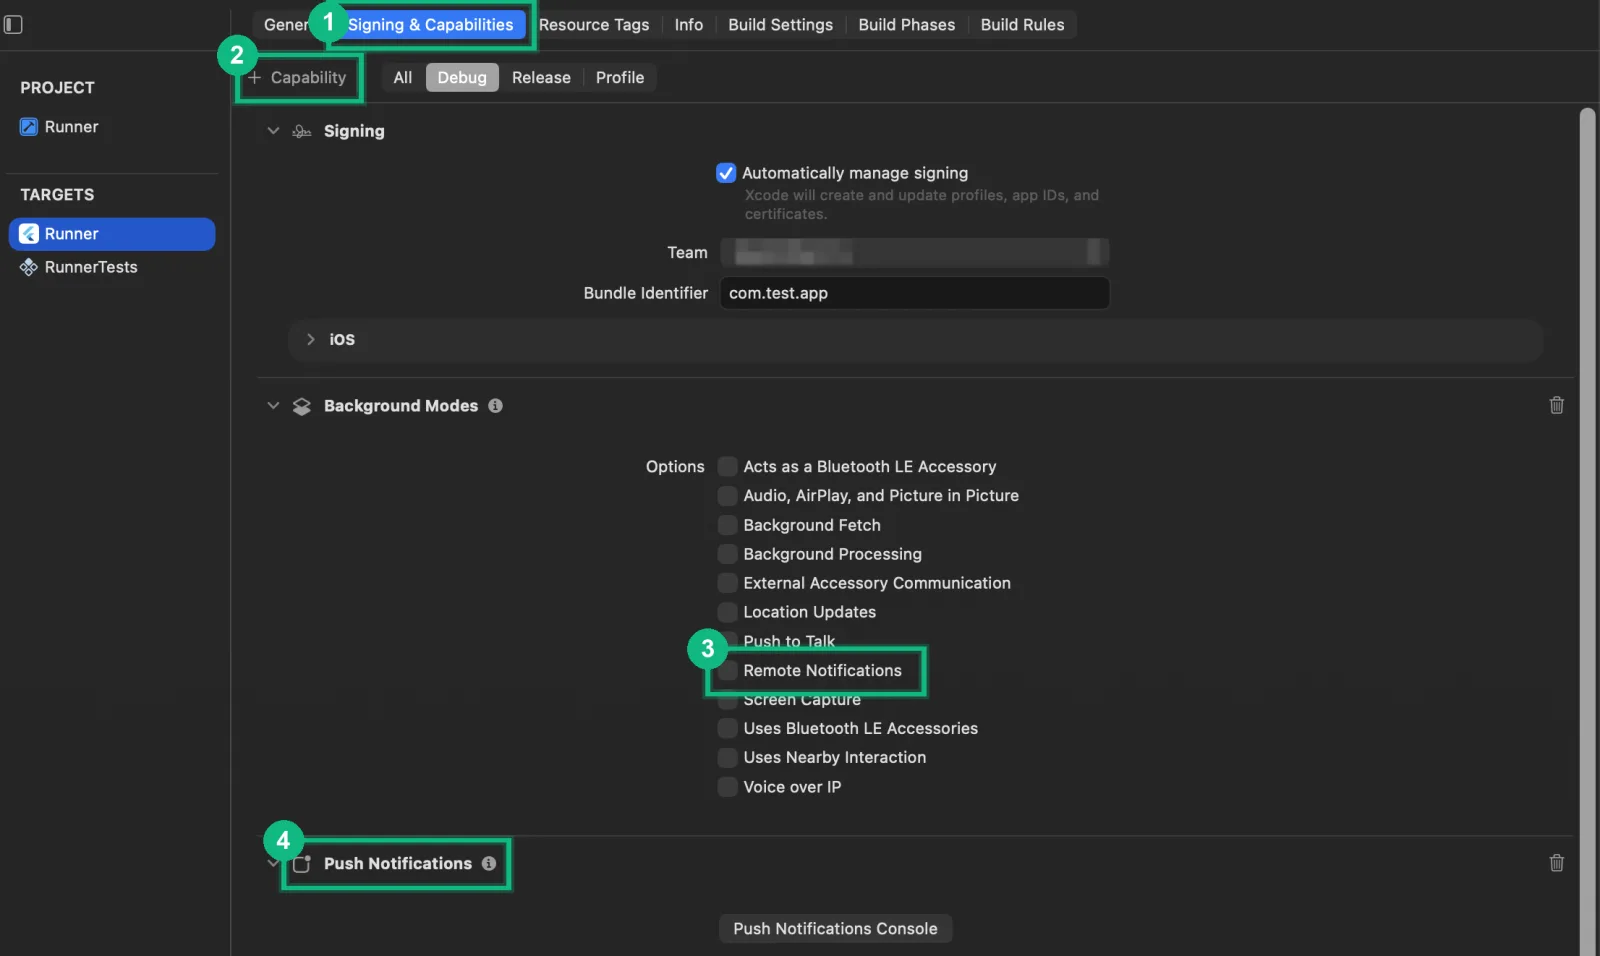1600x956 pixels.
Task: Switch to the Build Settings tab
Action: point(780,25)
